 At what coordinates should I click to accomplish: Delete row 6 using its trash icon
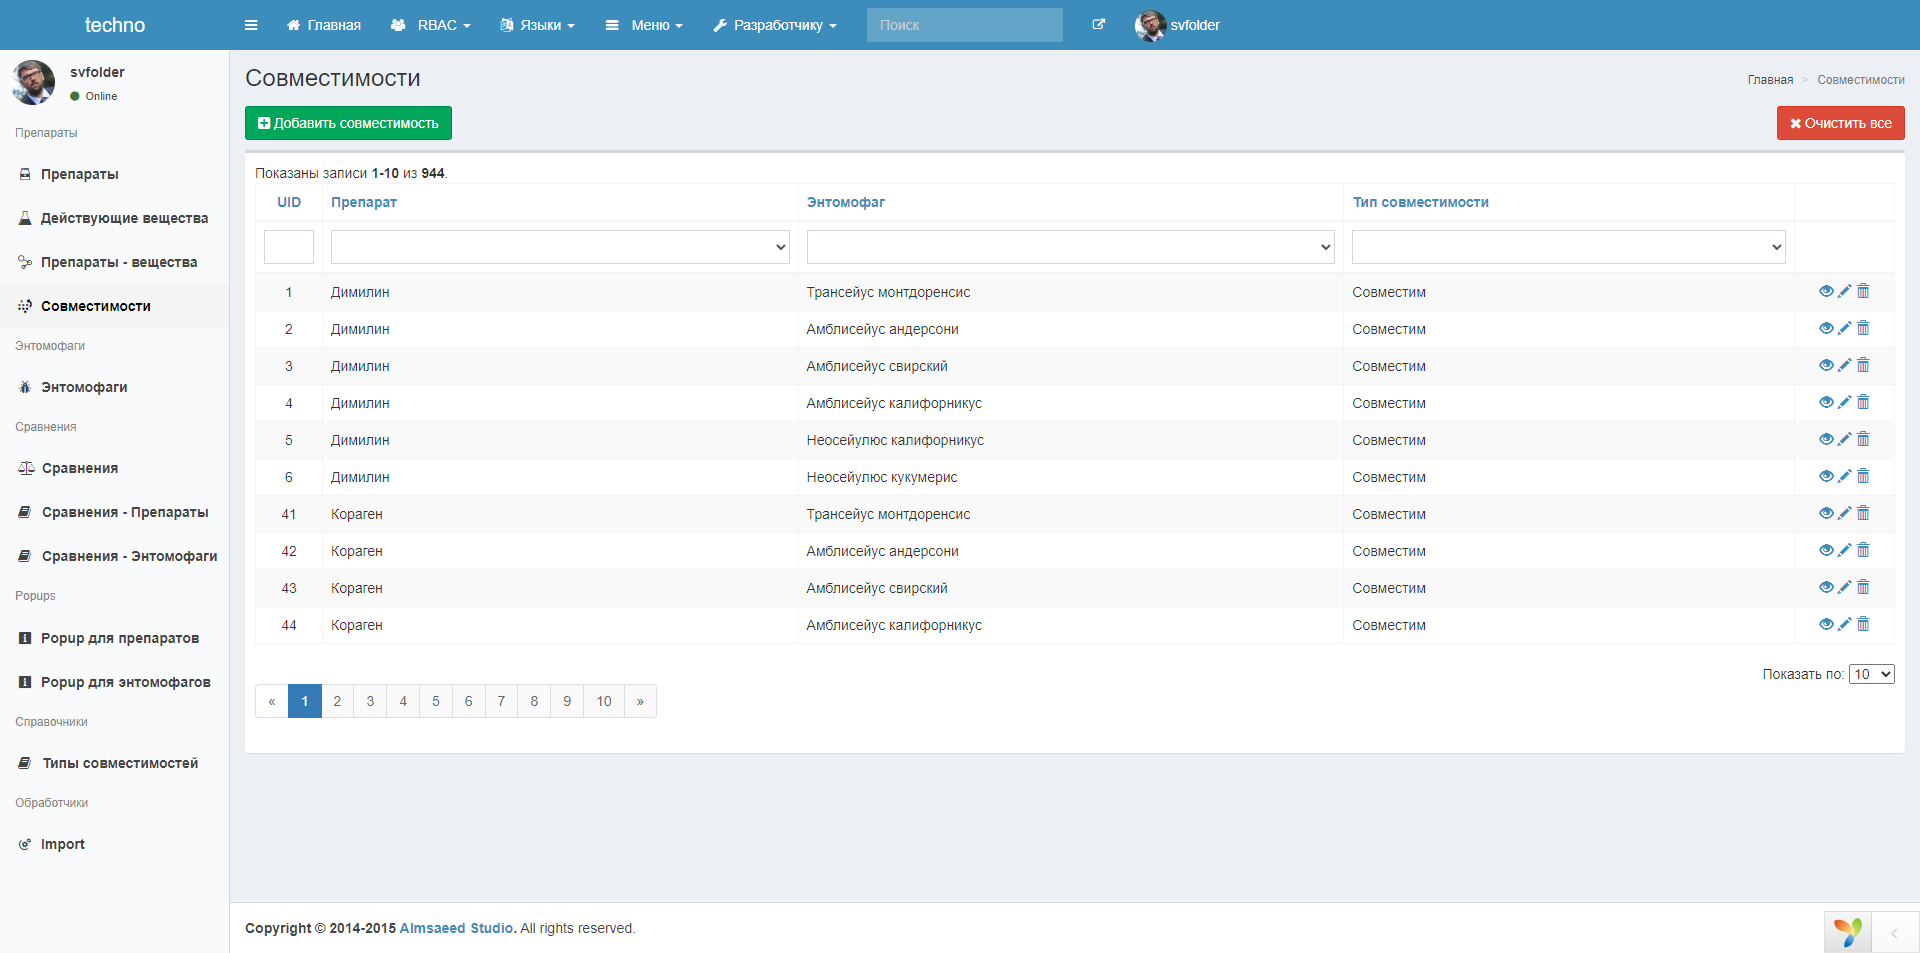point(1863,477)
